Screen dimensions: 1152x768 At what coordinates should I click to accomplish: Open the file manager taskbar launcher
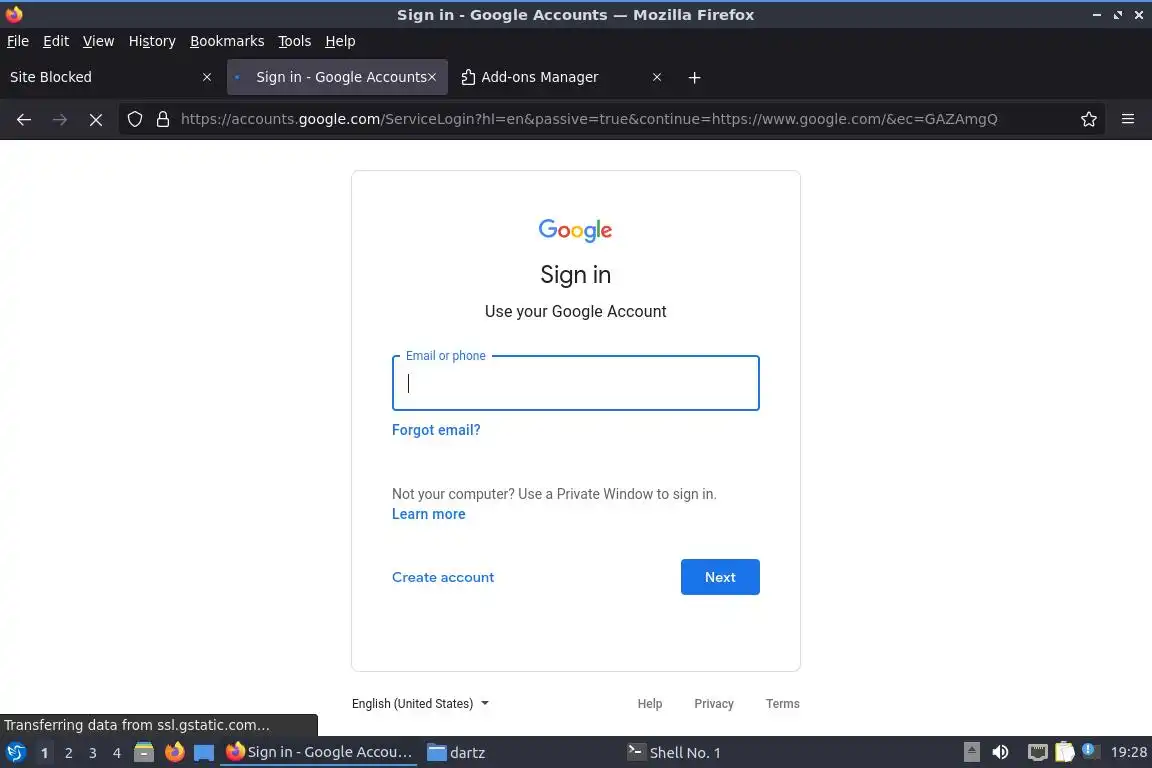click(144, 752)
